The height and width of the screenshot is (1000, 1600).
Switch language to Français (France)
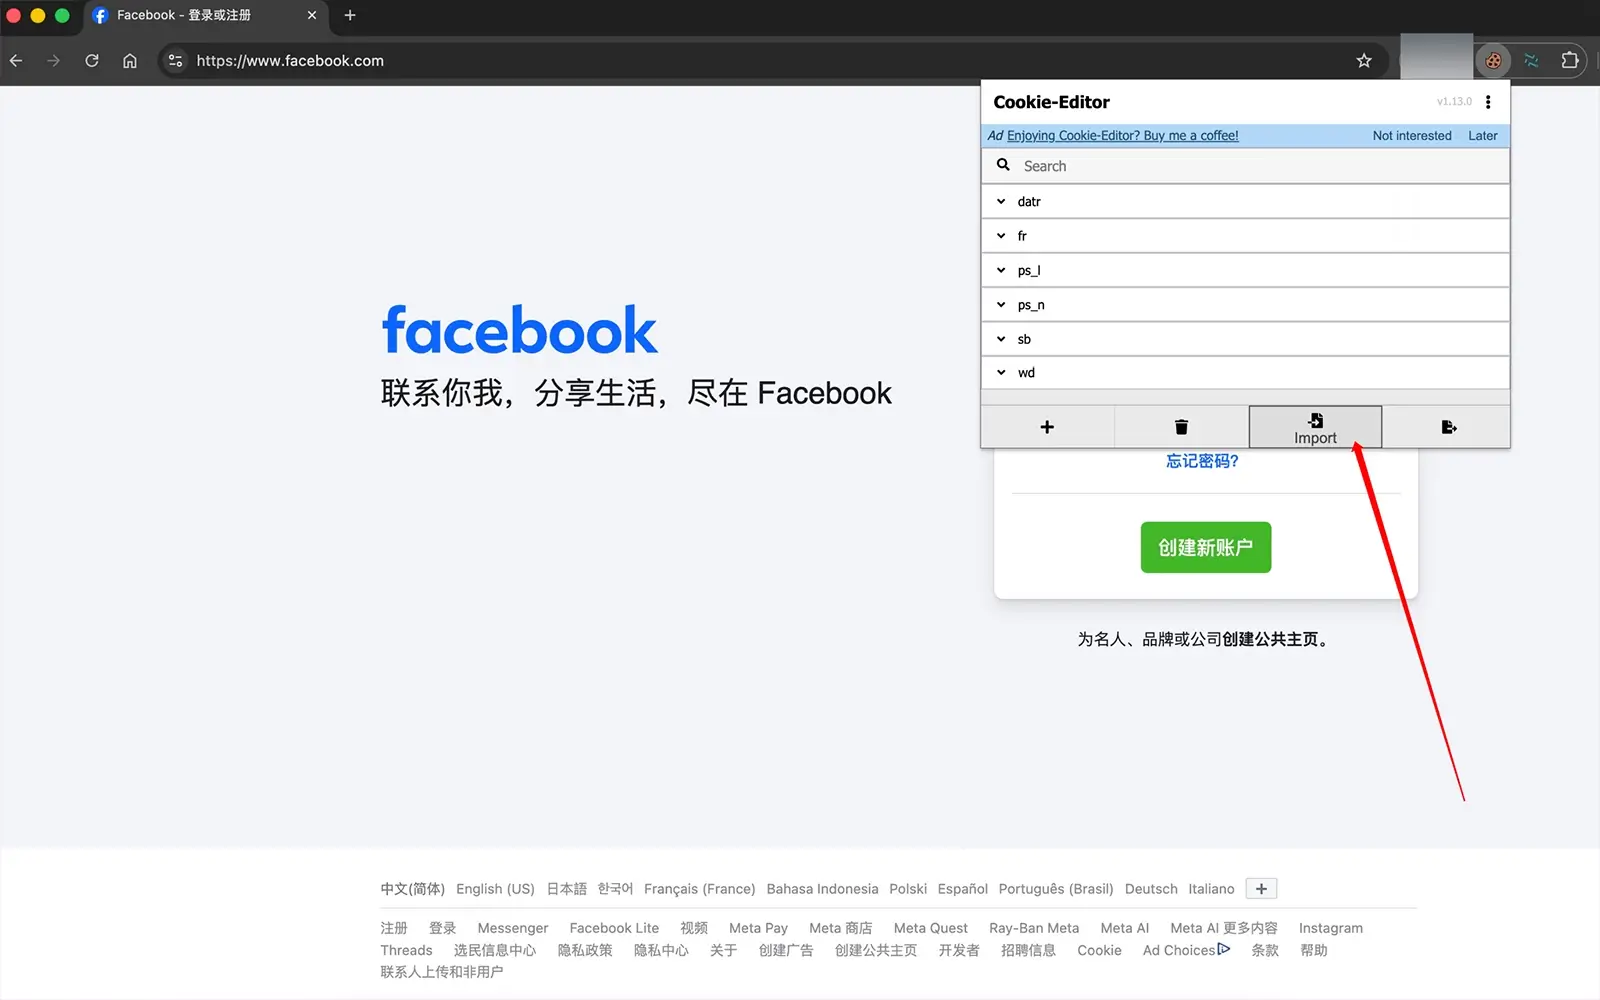click(x=699, y=889)
